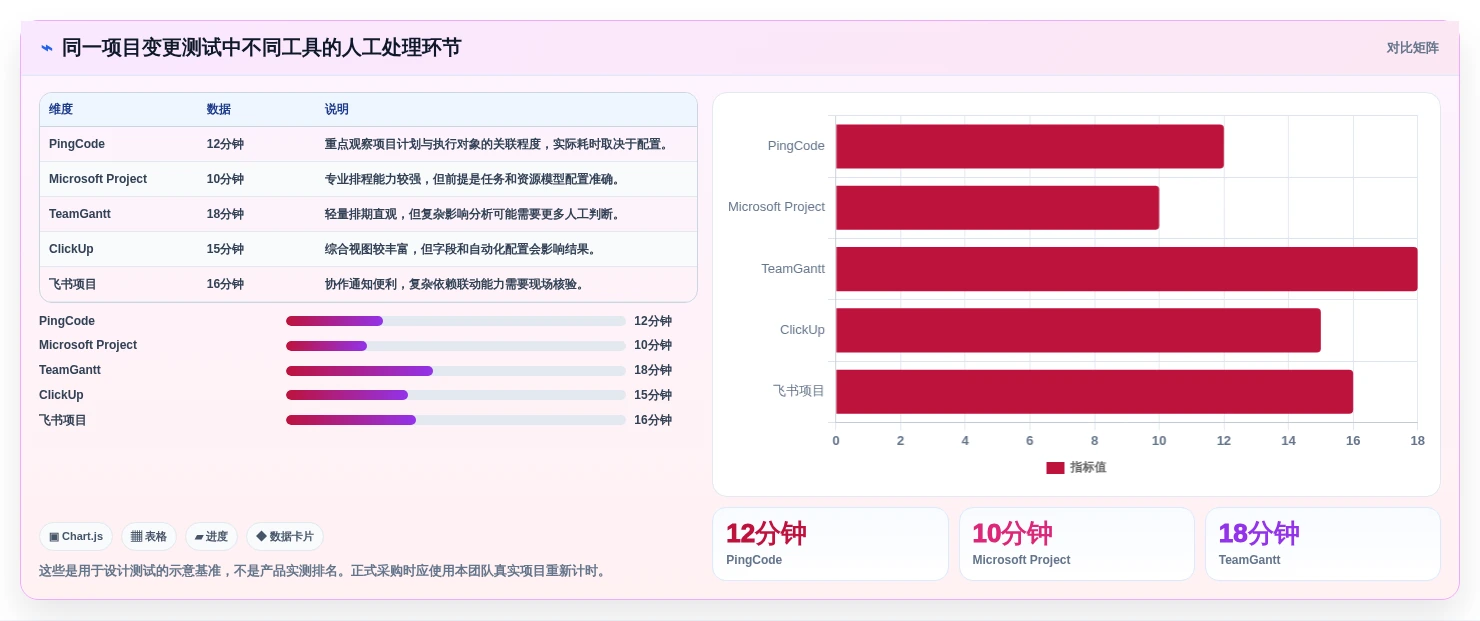Select the Microsoft Project table row name
This screenshot has height=621, width=1480.
click(x=98, y=179)
